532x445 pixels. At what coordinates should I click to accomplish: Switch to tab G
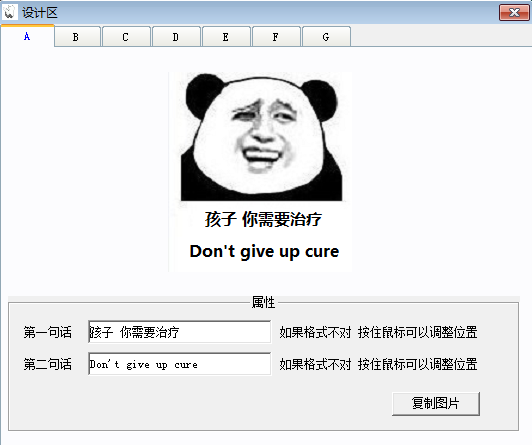coord(326,37)
